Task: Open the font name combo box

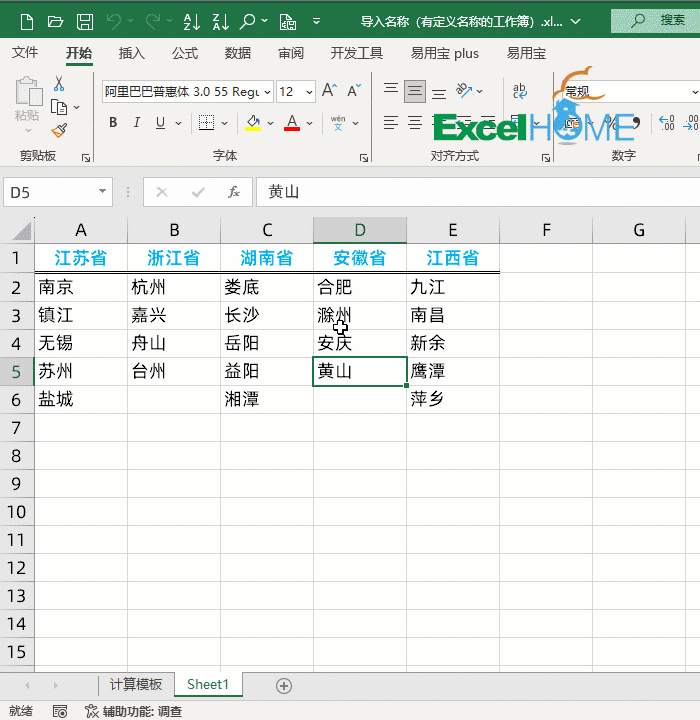Action: click(188, 91)
